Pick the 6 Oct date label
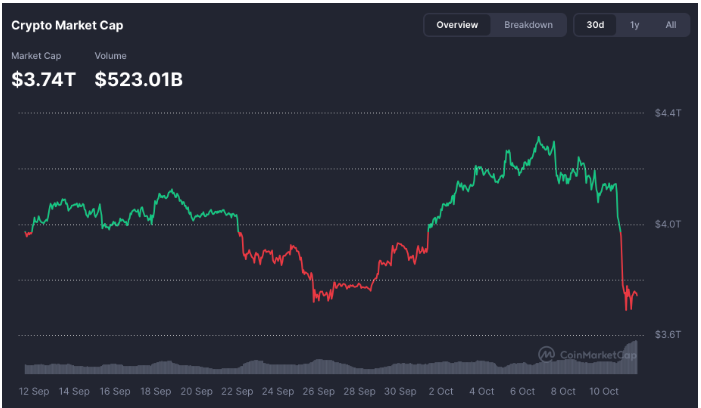This screenshot has height=408, width=701. [x=523, y=391]
